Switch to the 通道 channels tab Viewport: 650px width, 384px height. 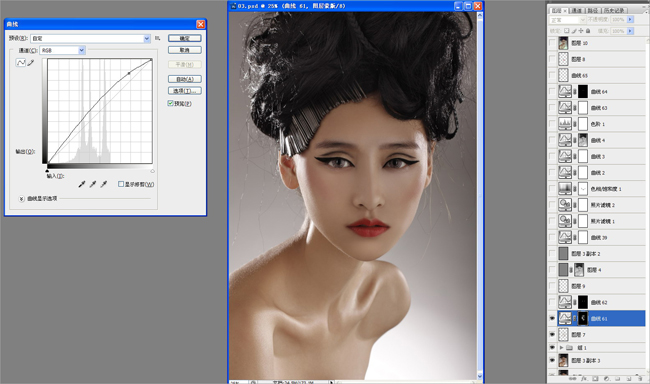pos(577,10)
